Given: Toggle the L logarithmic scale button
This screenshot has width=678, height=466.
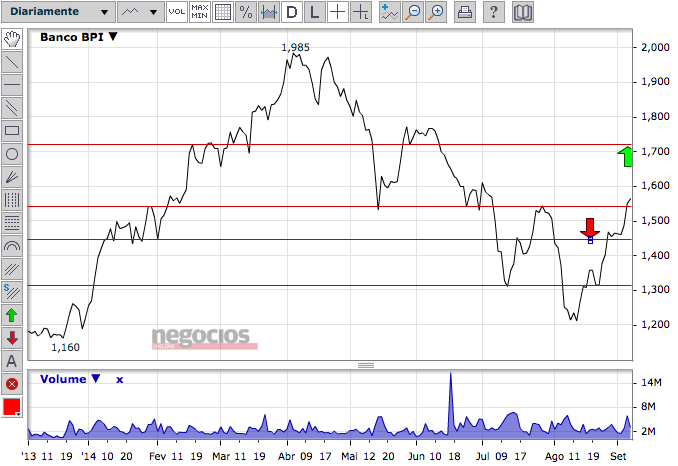Looking at the screenshot, I should (315, 12).
